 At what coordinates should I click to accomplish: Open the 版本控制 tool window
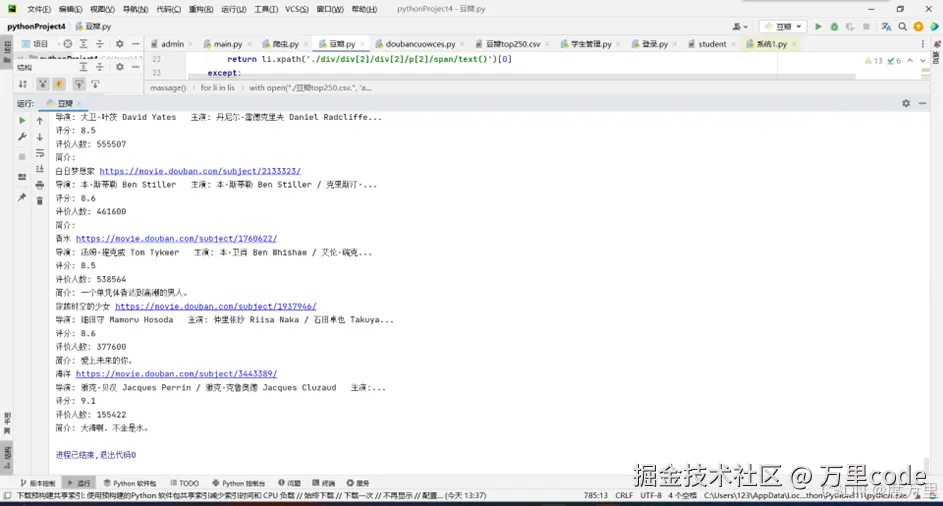(x=37, y=483)
